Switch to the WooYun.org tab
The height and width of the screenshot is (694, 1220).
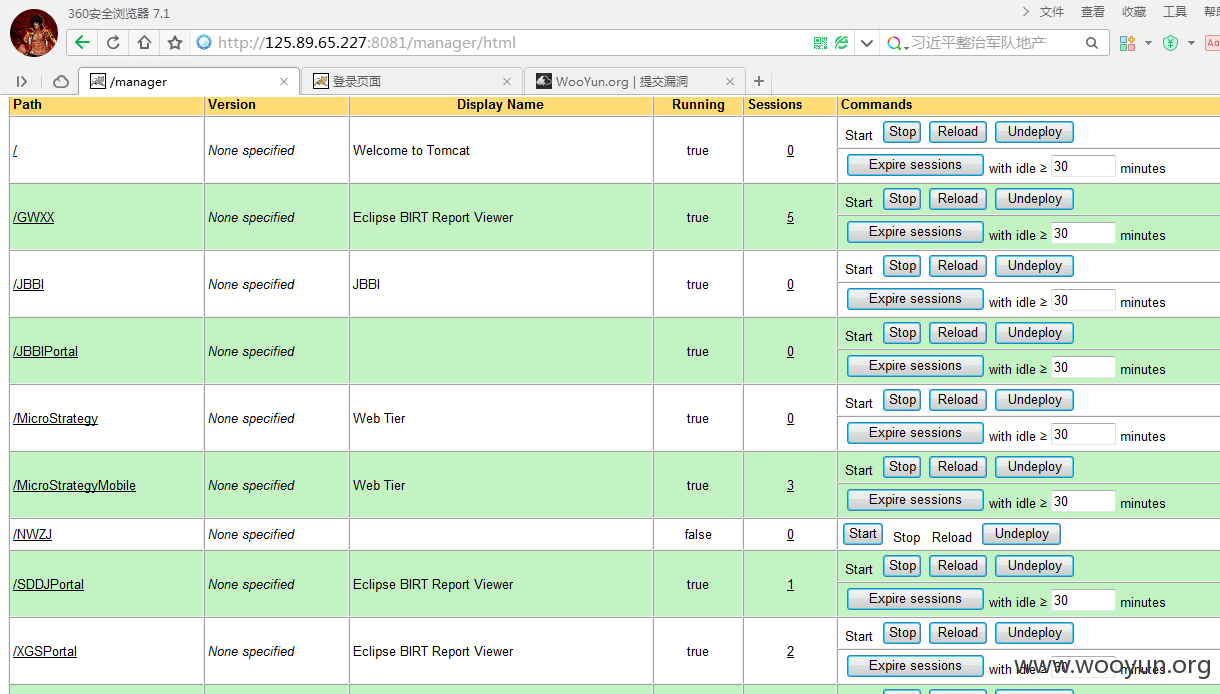pyautogui.click(x=635, y=81)
